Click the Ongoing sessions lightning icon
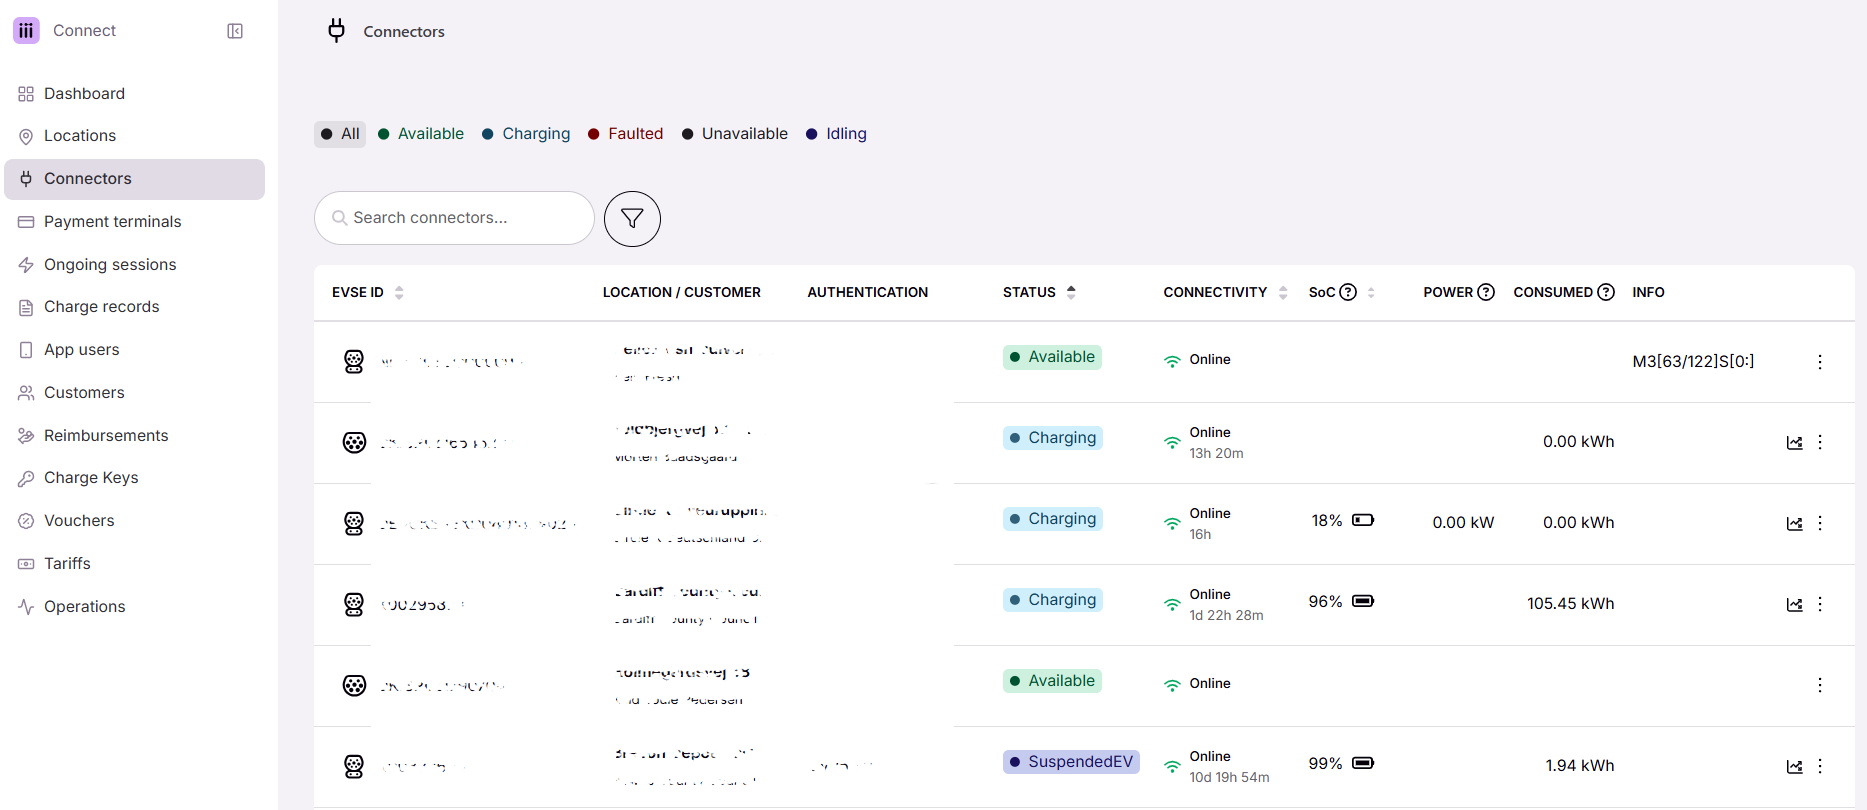Viewport: 1867px width, 810px height. click(x=26, y=265)
